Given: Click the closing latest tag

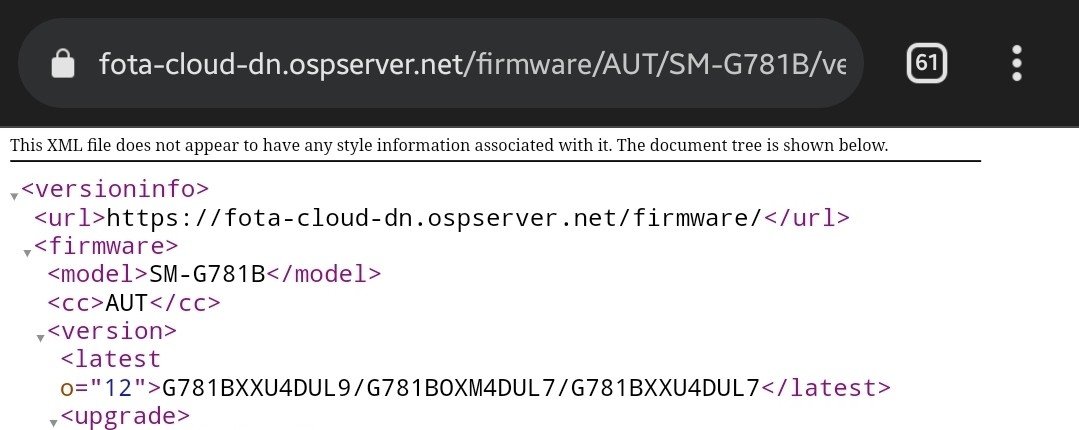Looking at the screenshot, I should coord(826,388).
